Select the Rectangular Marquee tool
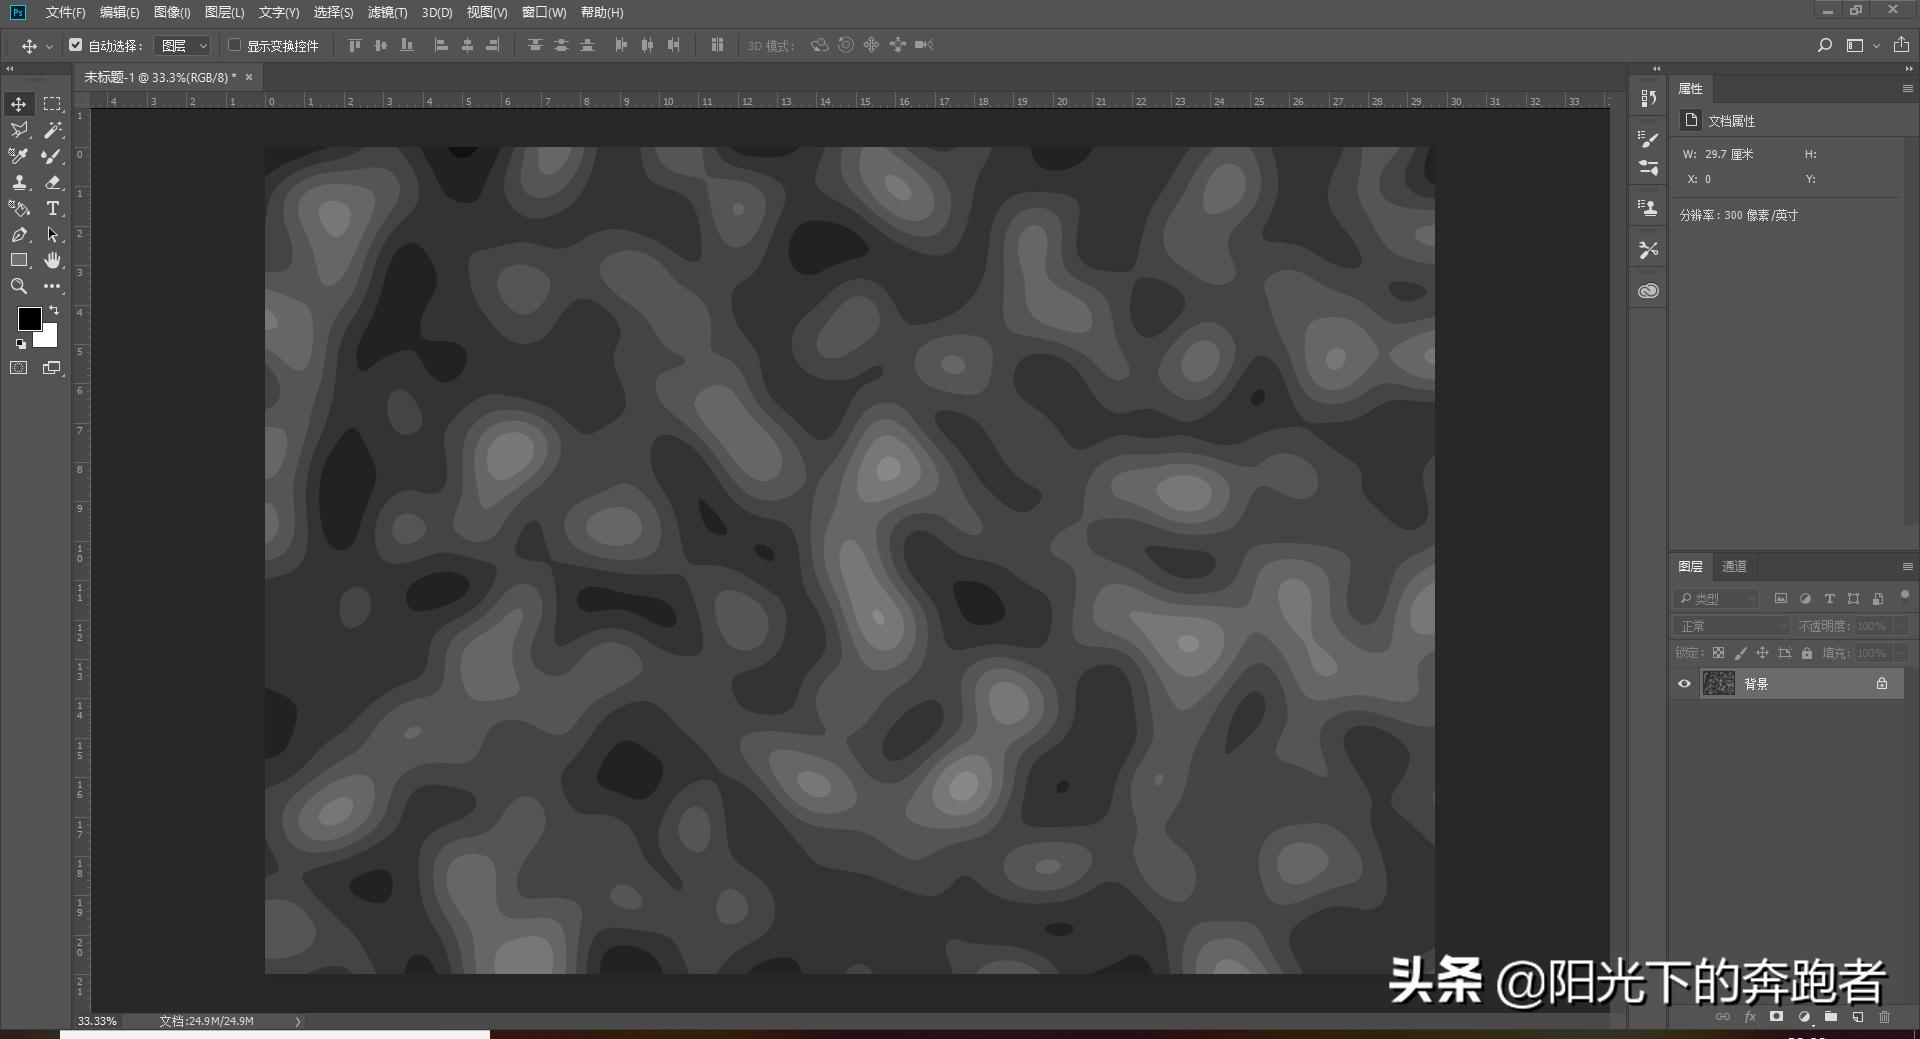Viewport: 1920px width, 1039px height. pyautogui.click(x=53, y=104)
